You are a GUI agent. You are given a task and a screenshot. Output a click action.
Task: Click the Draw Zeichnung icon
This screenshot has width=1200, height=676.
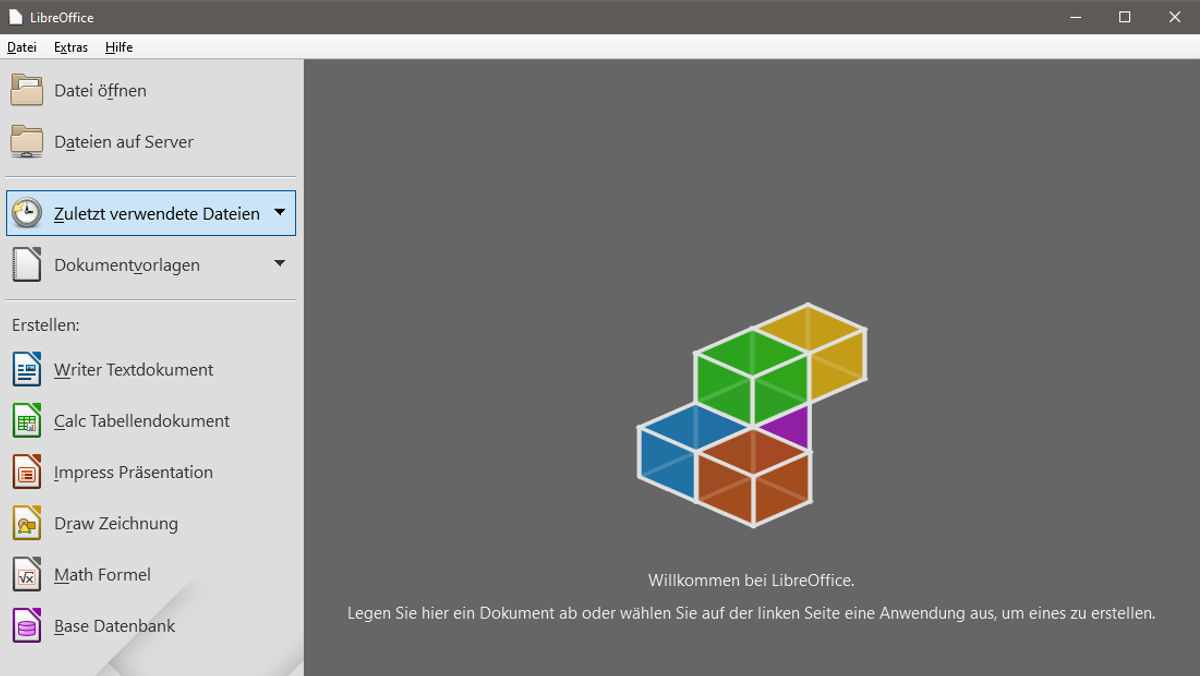[27, 523]
